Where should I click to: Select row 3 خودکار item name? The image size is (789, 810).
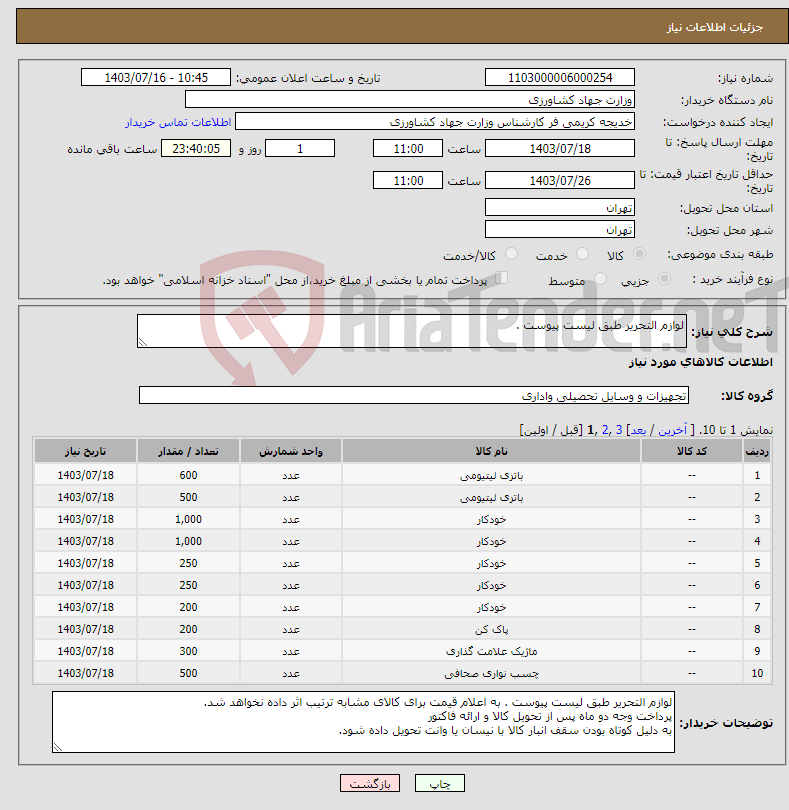click(x=491, y=519)
